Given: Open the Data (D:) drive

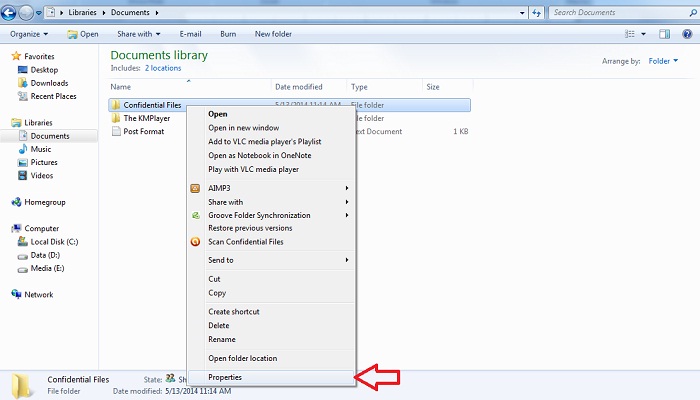Looking at the screenshot, I should (39, 255).
